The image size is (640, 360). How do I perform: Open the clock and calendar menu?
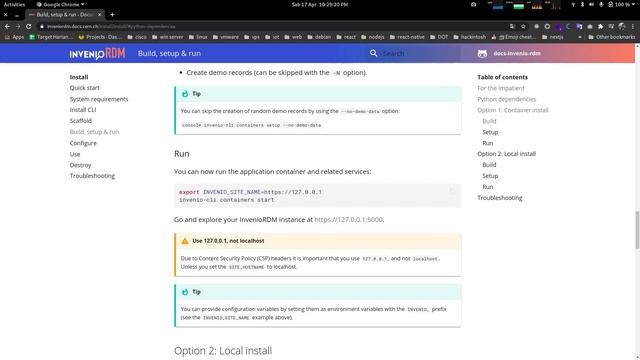pyautogui.click(x=320, y=4)
